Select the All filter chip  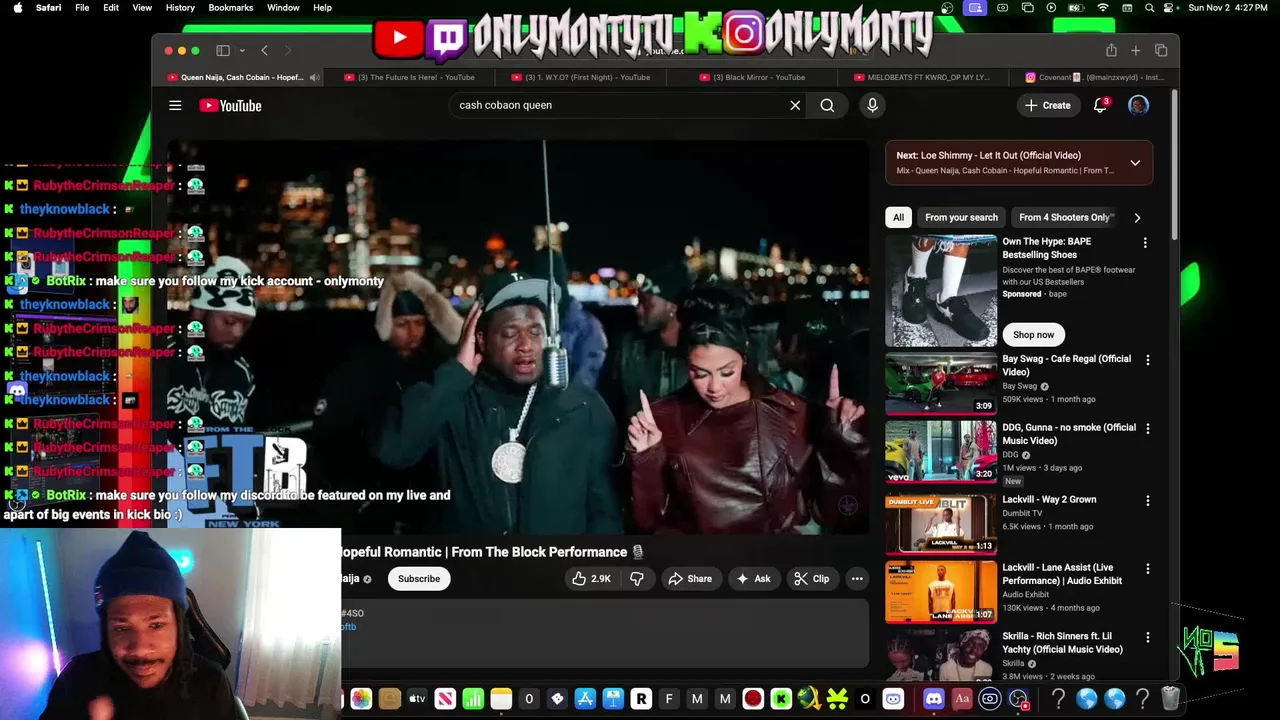[898, 217]
